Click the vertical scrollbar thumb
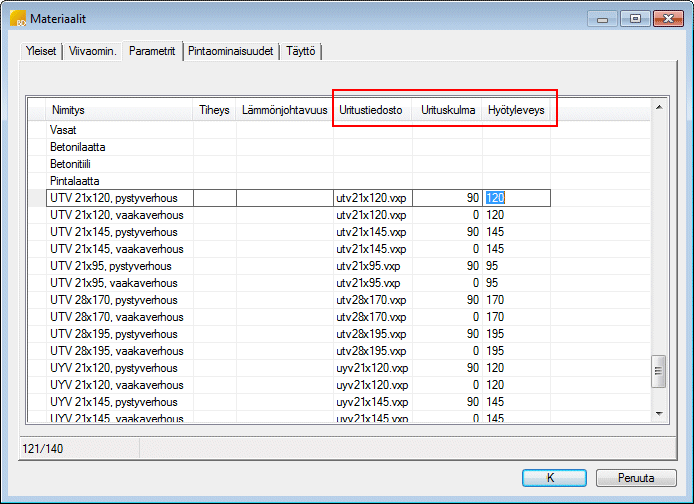694x504 pixels. pyautogui.click(x=659, y=372)
